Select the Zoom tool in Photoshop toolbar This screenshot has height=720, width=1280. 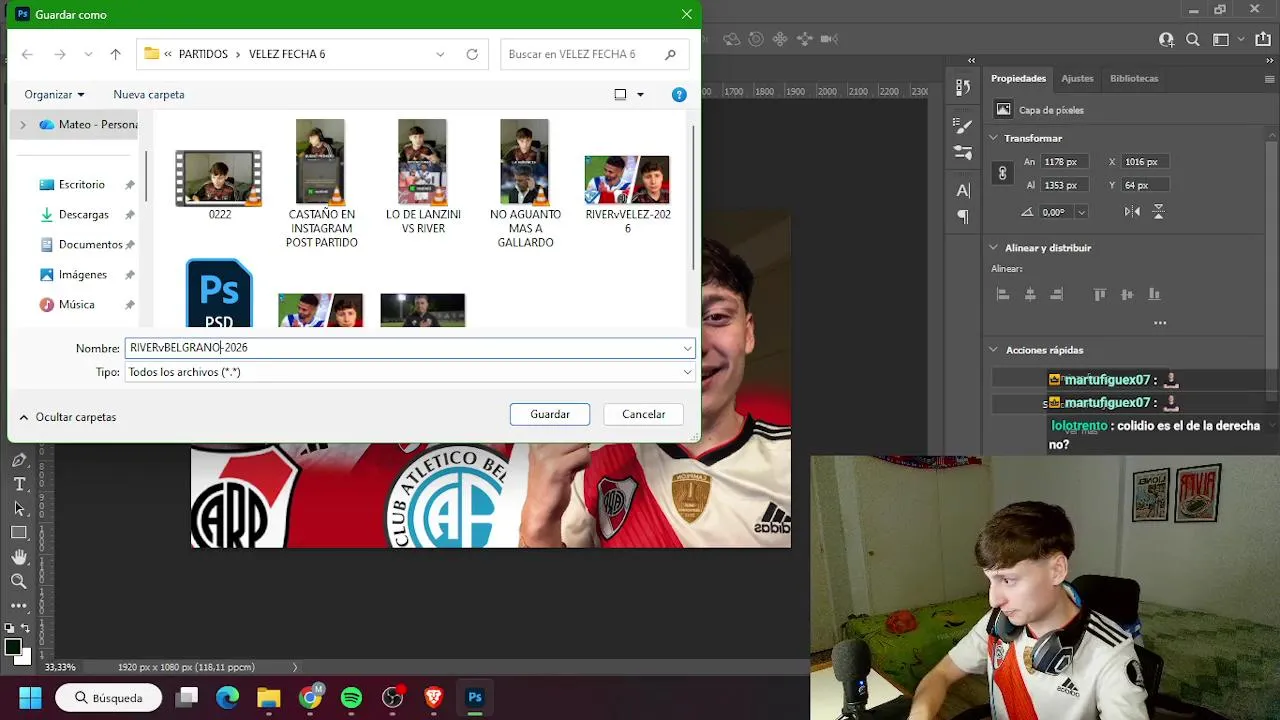[19, 581]
